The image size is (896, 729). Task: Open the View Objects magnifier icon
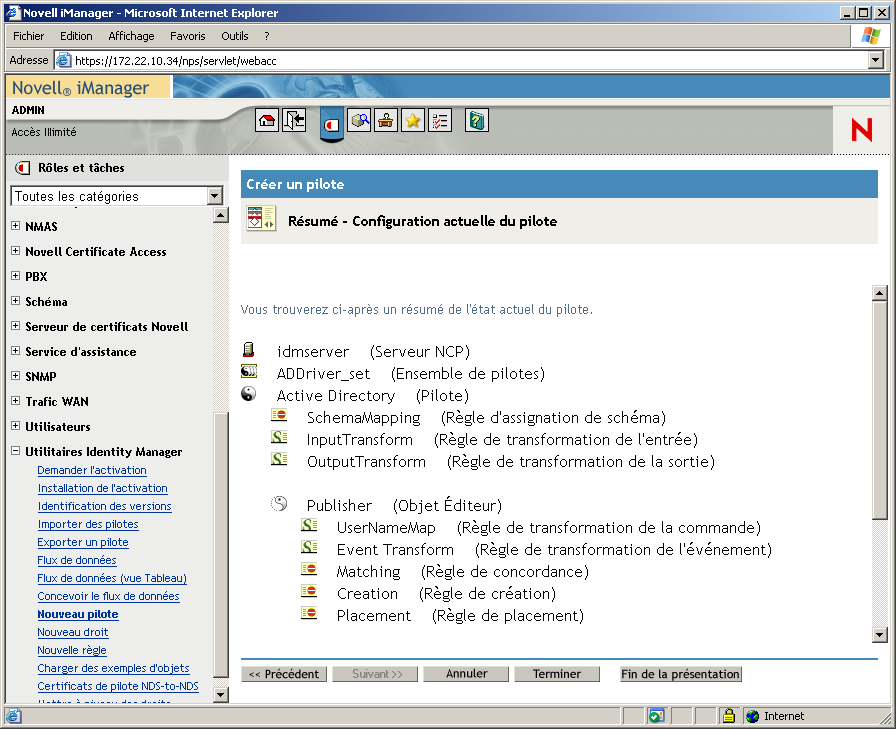click(x=358, y=120)
